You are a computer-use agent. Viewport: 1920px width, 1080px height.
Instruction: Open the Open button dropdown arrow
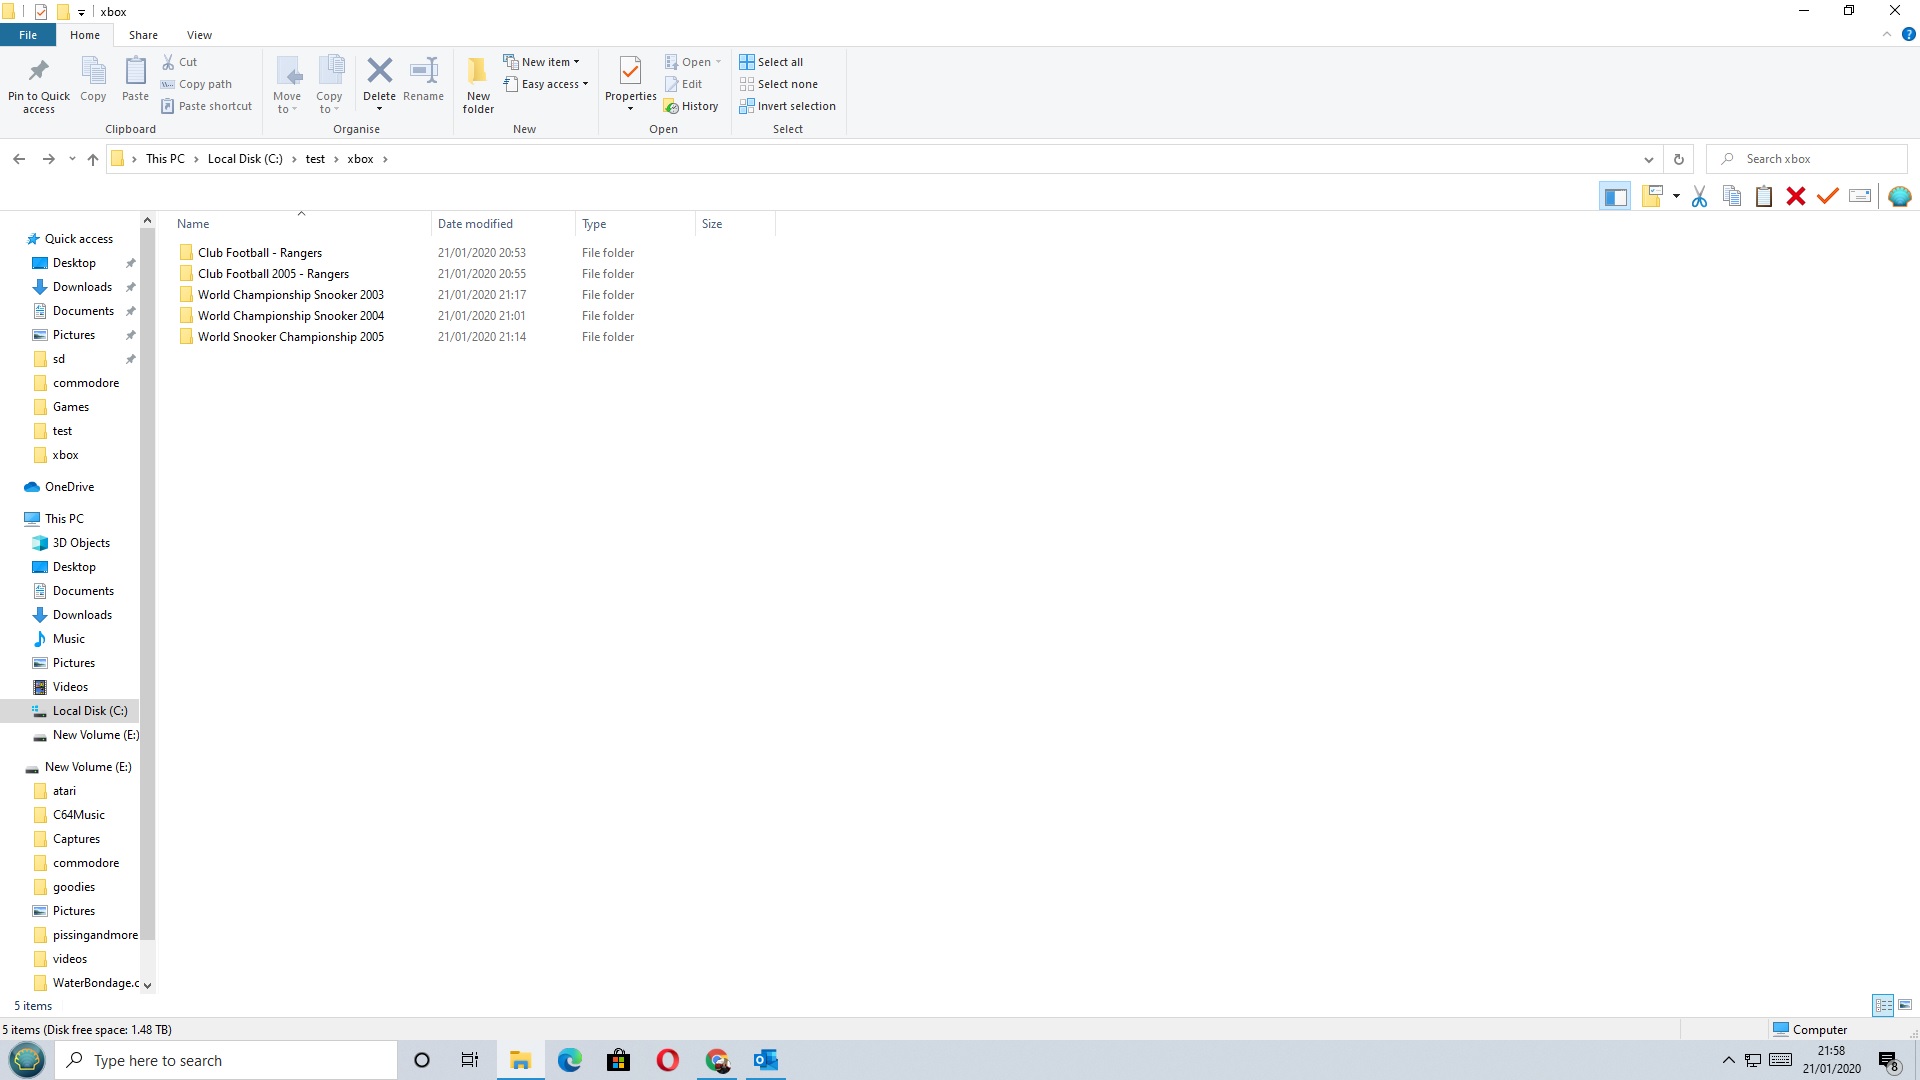(x=718, y=62)
